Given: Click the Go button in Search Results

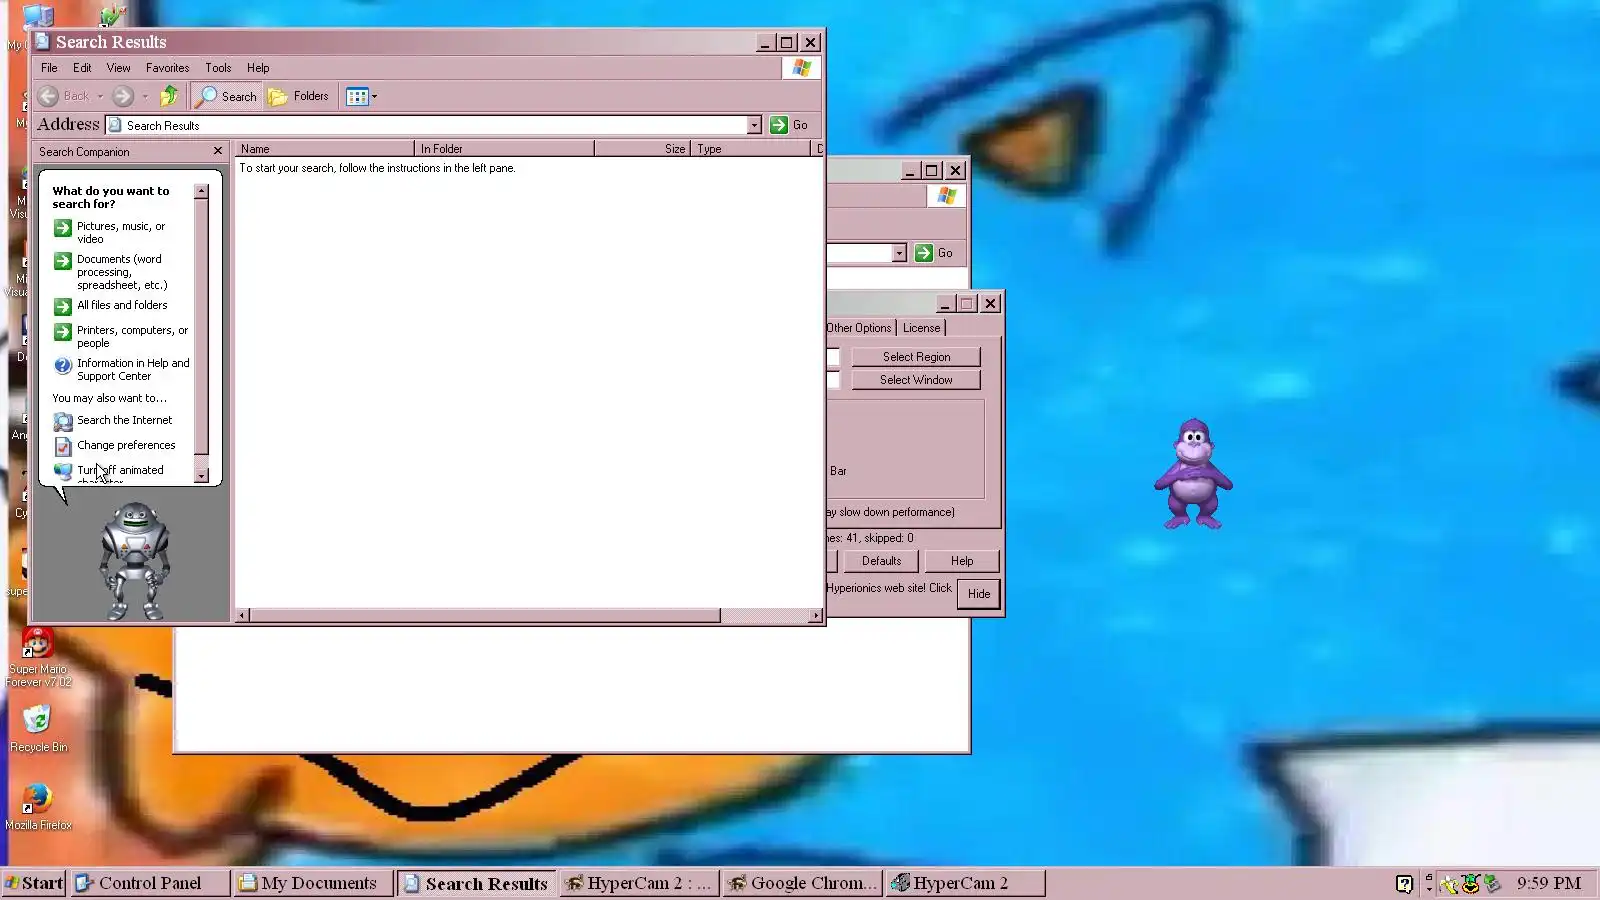Looking at the screenshot, I should coord(790,125).
